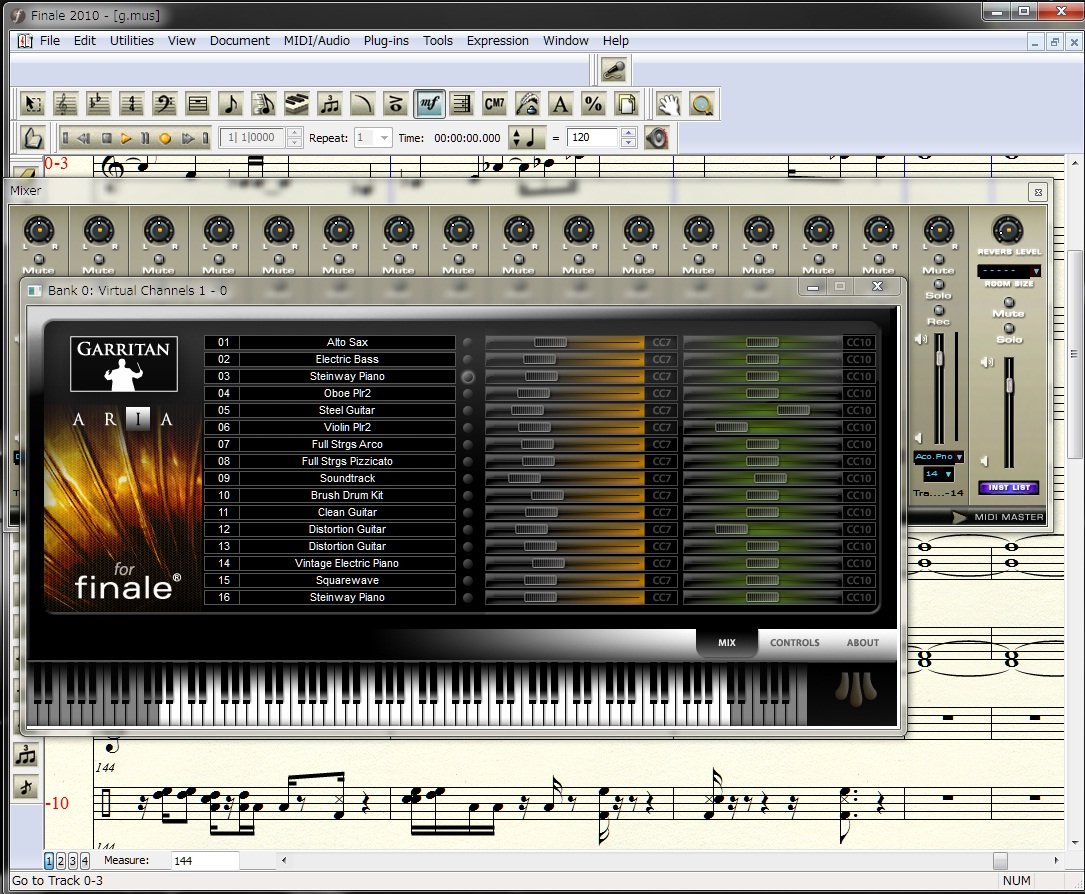1085x894 pixels.
Task: Select the Staff tool treble clef icon
Action: click(x=65, y=104)
